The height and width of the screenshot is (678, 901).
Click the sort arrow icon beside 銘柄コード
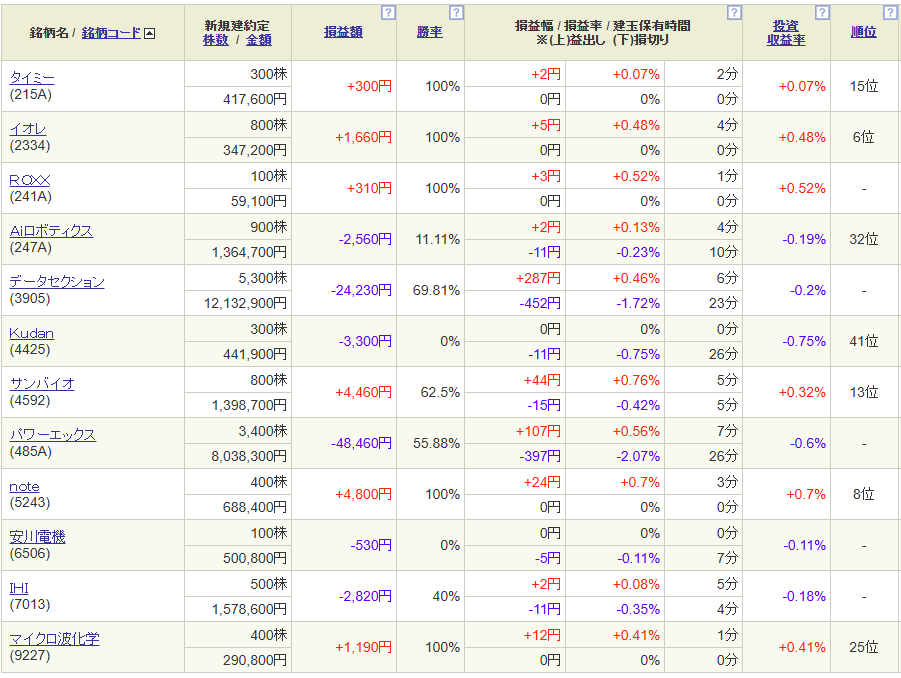point(150,33)
